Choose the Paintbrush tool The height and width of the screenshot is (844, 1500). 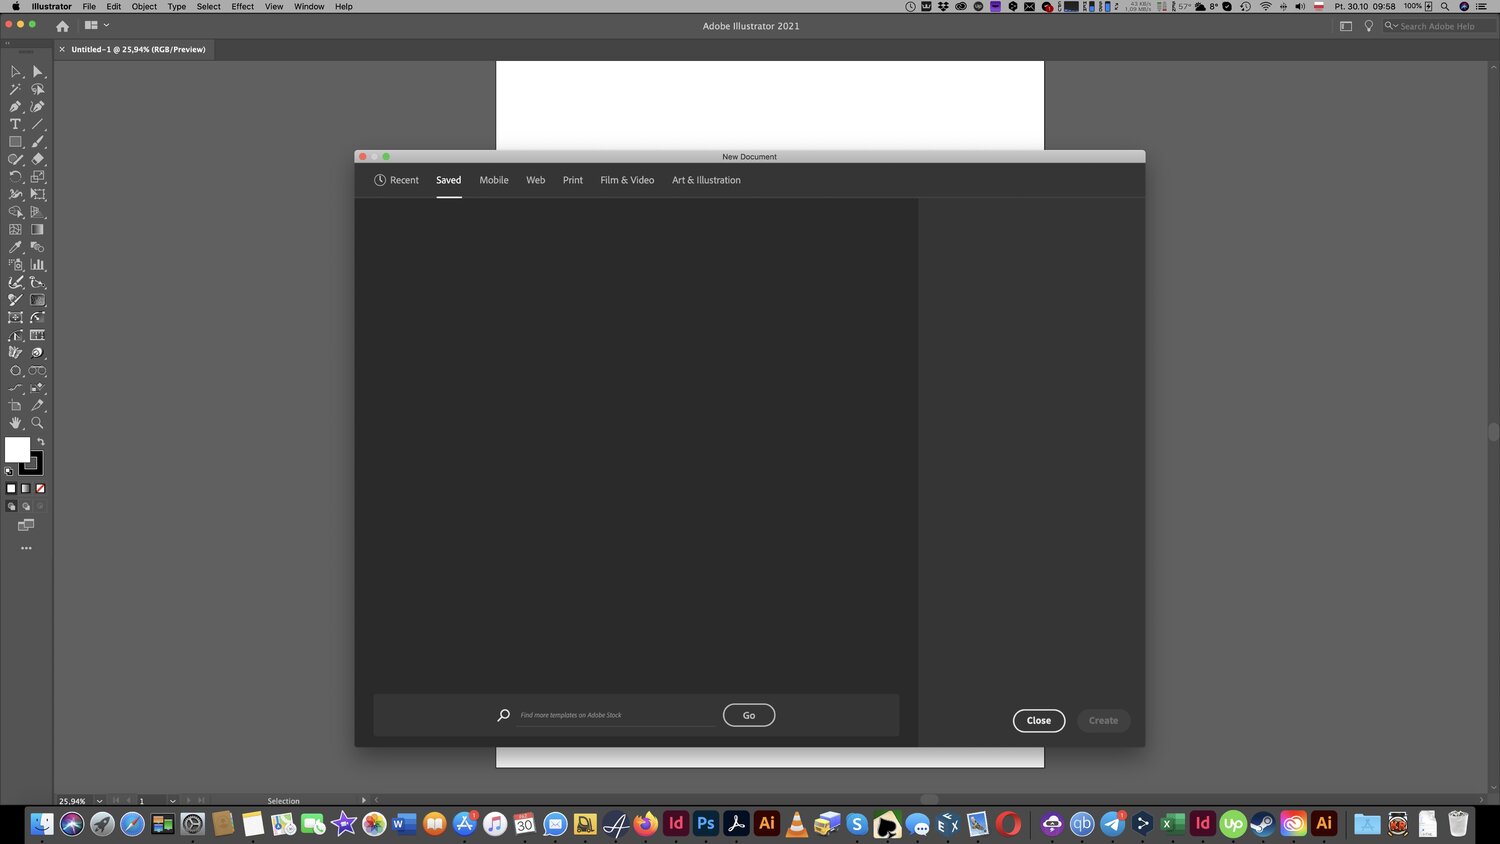(38, 142)
